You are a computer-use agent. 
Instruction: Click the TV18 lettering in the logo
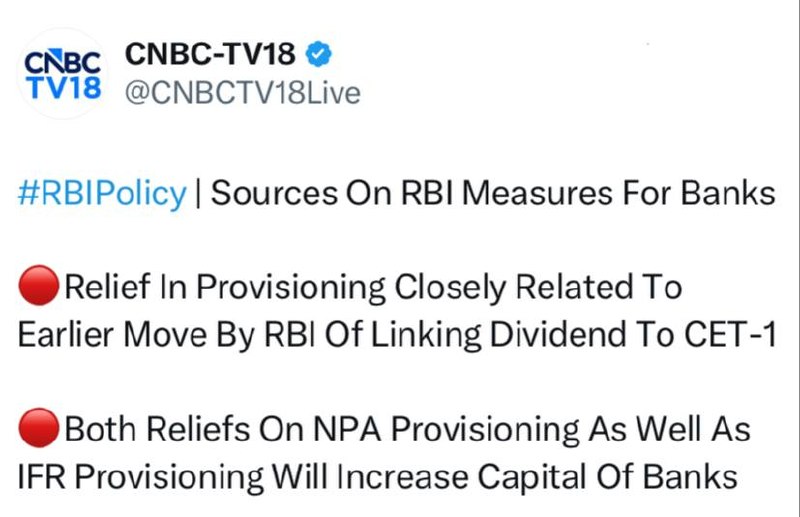tap(63, 87)
